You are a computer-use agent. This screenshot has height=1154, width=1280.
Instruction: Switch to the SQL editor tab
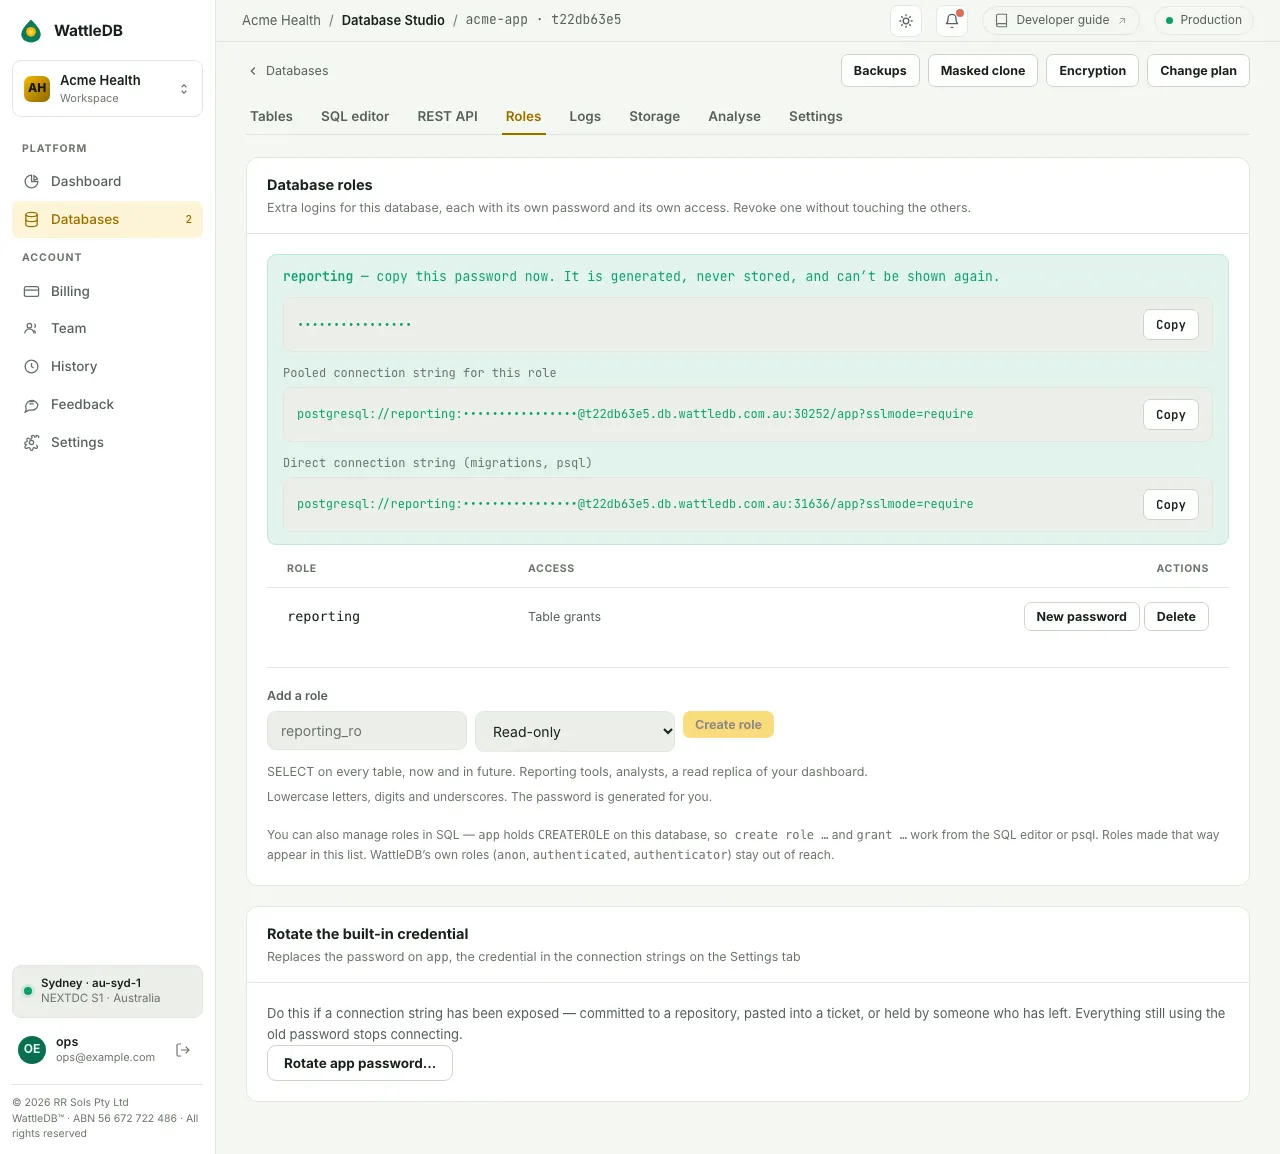pyautogui.click(x=355, y=116)
